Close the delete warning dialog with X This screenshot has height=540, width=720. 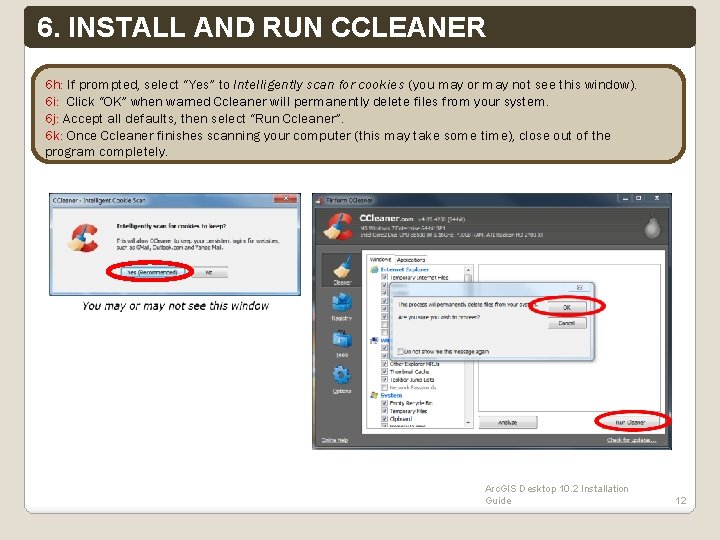pos(579,287)
